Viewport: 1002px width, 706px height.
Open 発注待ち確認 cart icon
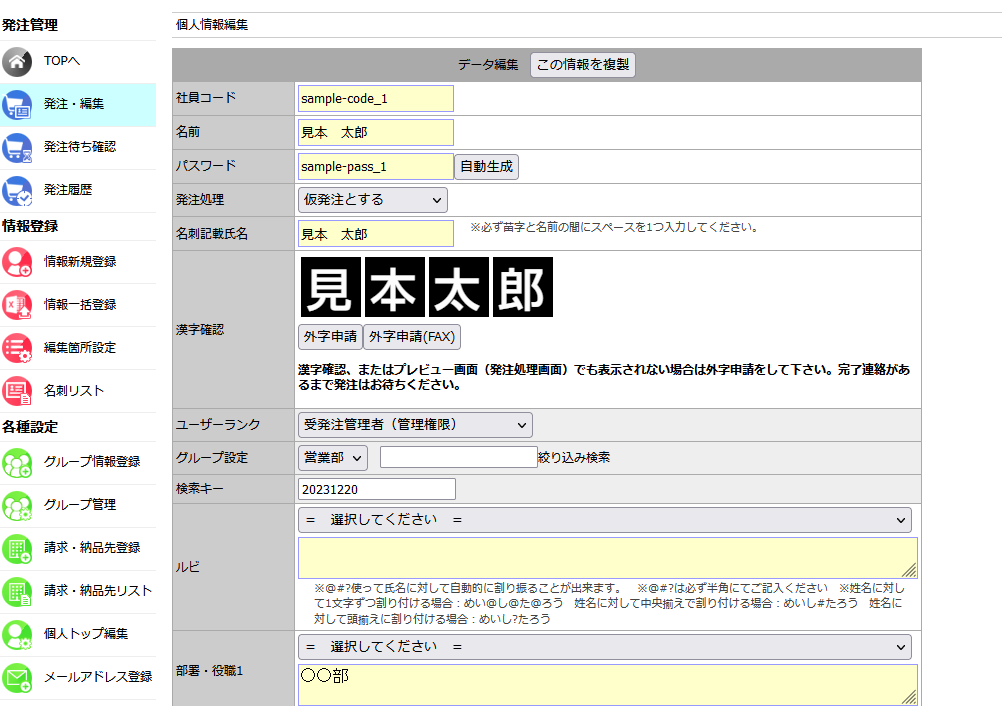click(17, 147)
